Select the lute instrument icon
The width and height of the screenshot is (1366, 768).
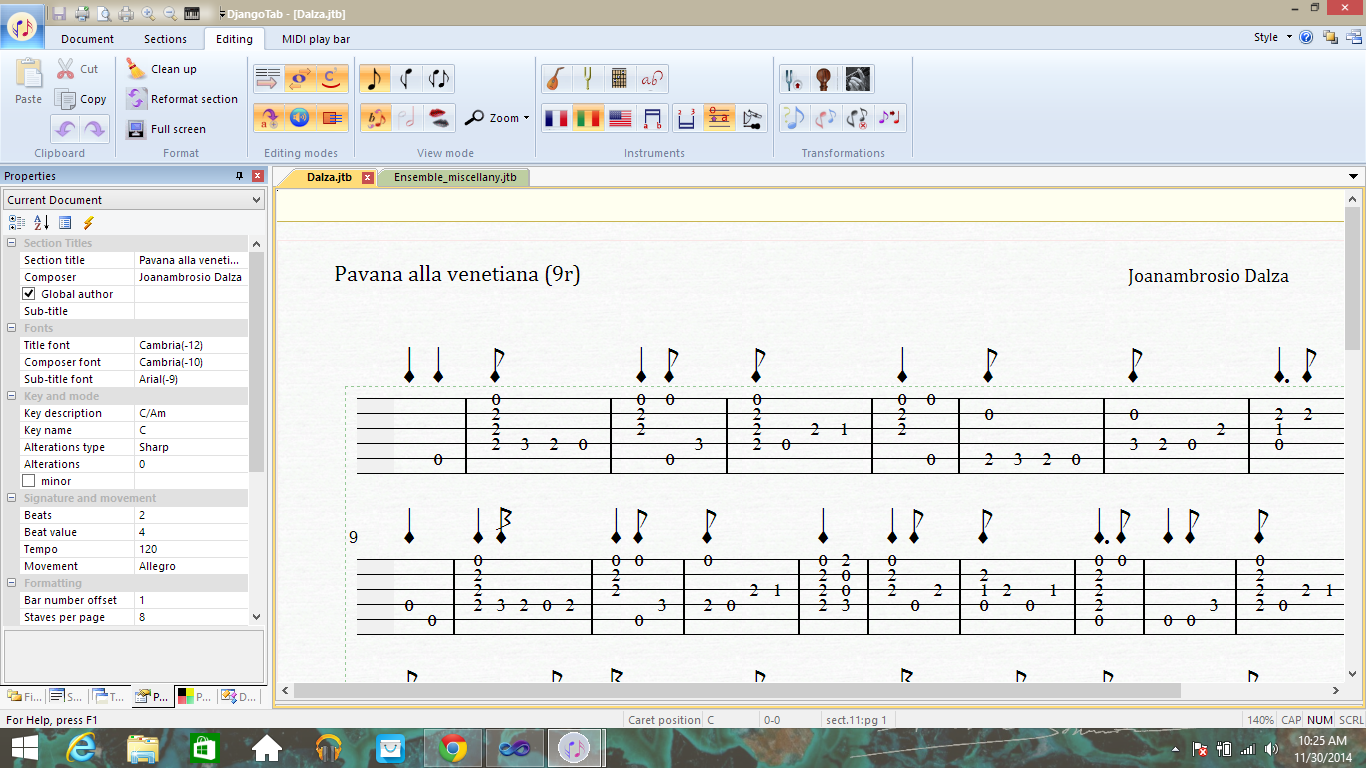click(555, 79)
